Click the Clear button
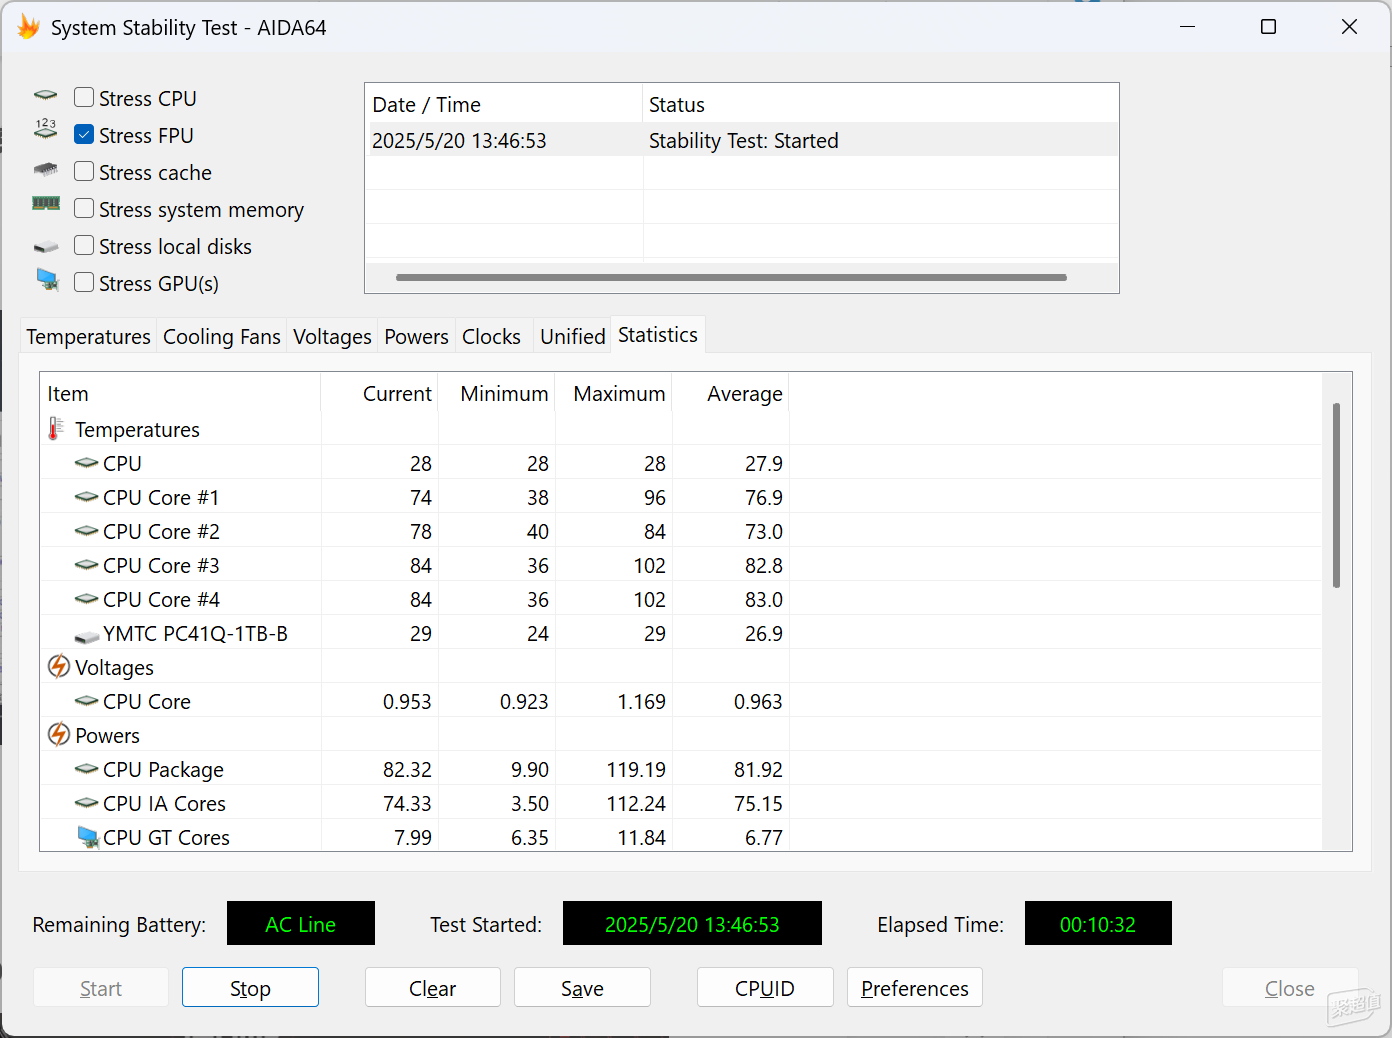 click(x=432, y=988)
